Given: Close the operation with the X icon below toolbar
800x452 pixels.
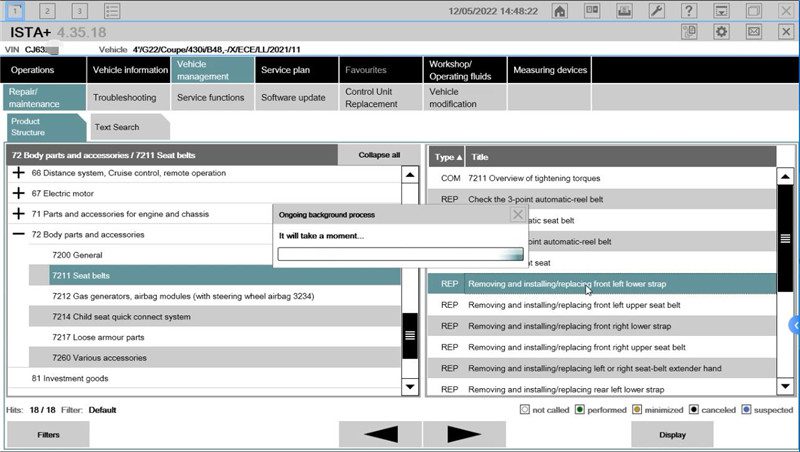Looking at the screenshot, I should (786, 32).
